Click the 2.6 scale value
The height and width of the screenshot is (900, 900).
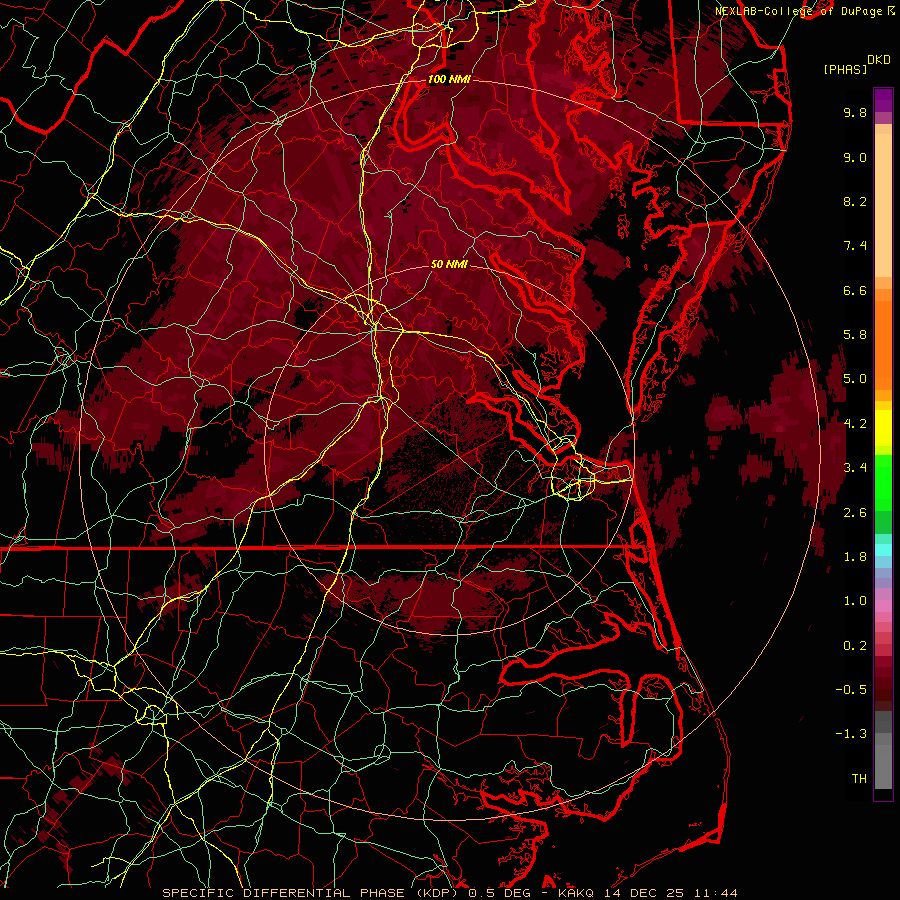pos(855,513)
